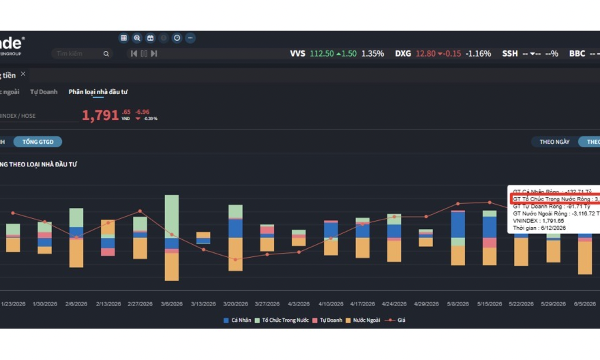This screenshot has width=600, height=360.
Task: Toggle Nước Ngoài series in legend
Action: click(363, 320)
